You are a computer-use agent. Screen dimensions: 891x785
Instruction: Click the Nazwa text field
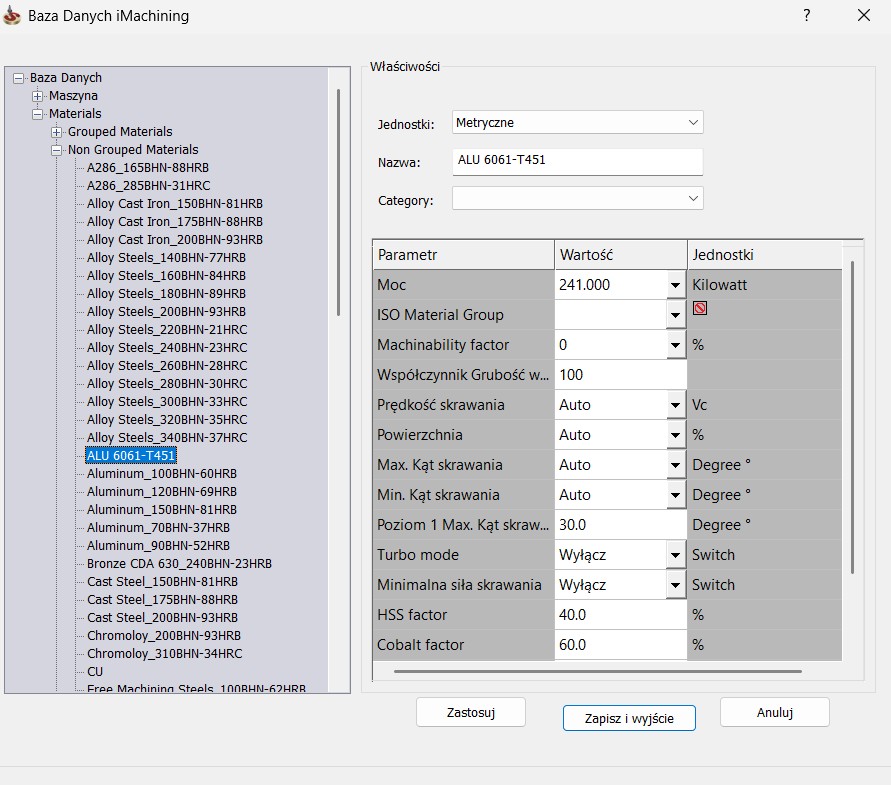[x=577, y=161]
